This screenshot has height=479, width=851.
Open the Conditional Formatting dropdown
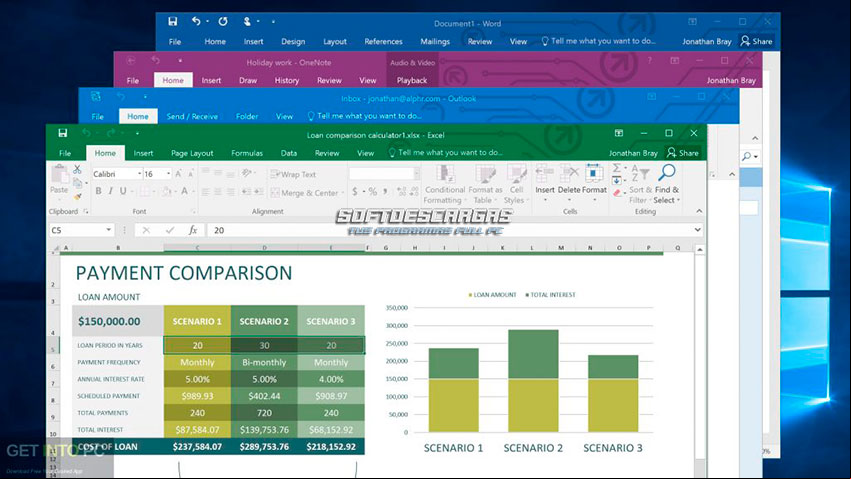click(x=445, y=185)
